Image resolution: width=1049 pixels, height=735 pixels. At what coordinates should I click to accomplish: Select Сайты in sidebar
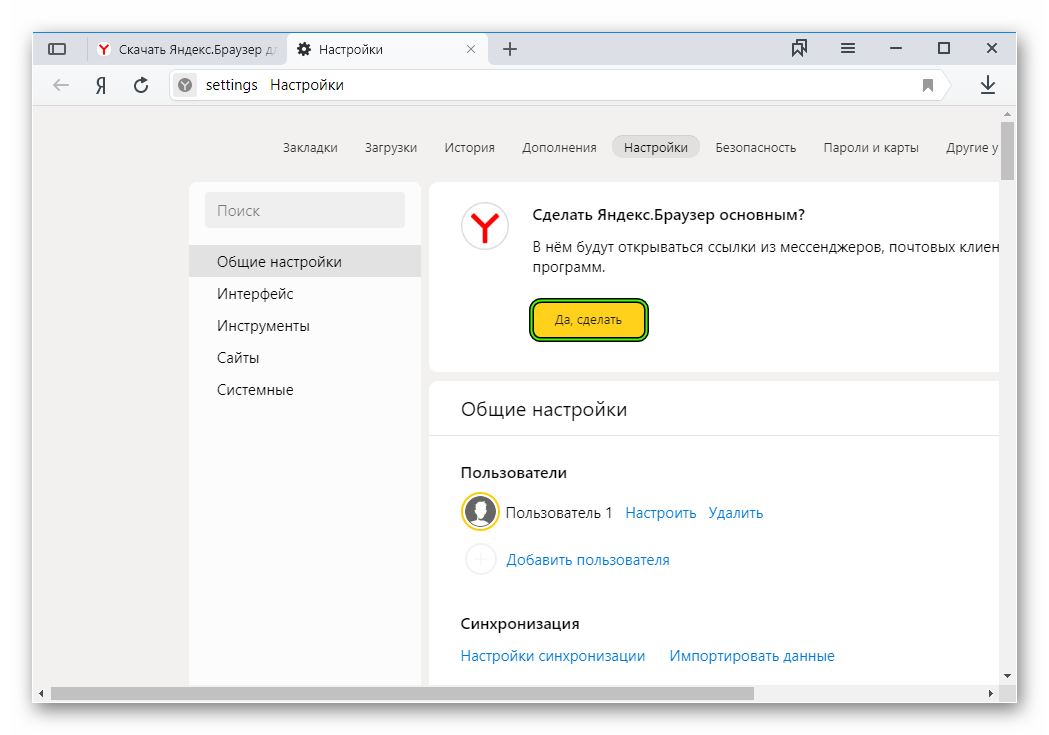(305, 358)
